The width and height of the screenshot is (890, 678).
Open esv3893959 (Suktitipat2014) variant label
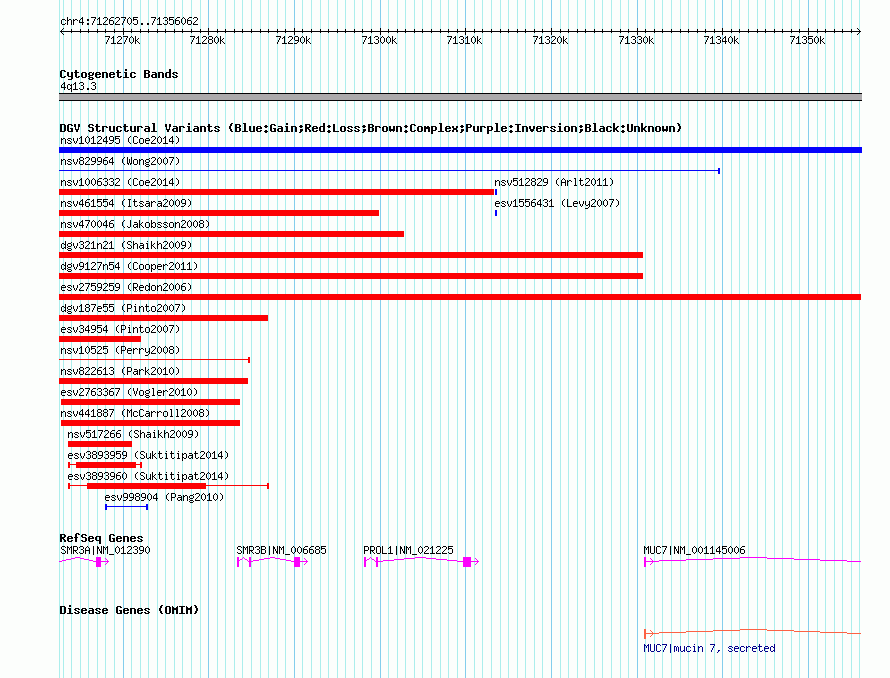pyautogui.click(x=148, y=455)
